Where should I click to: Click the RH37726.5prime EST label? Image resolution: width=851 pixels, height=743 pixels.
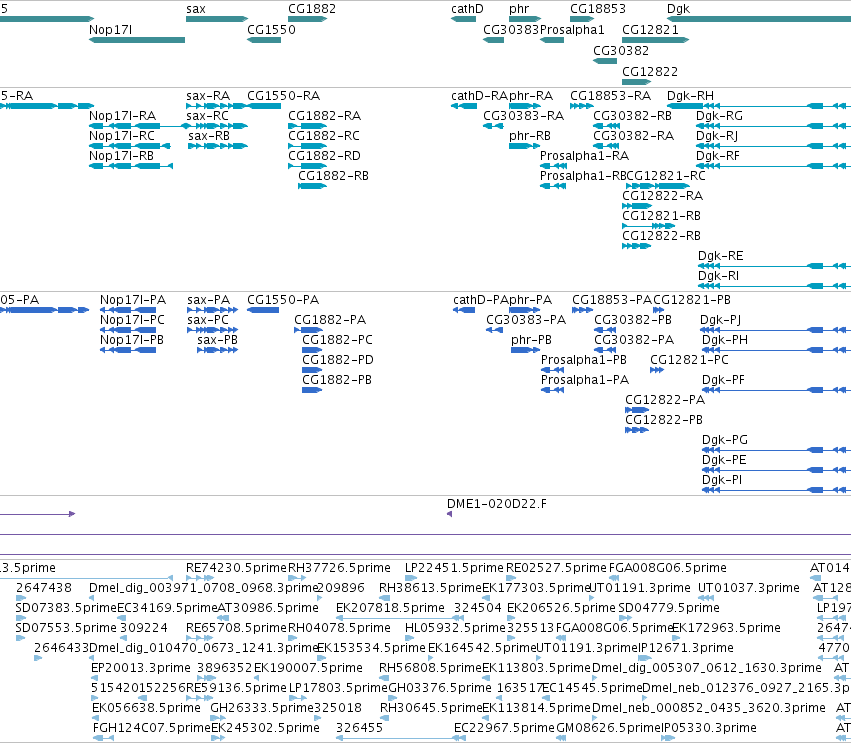coord(339,568)
